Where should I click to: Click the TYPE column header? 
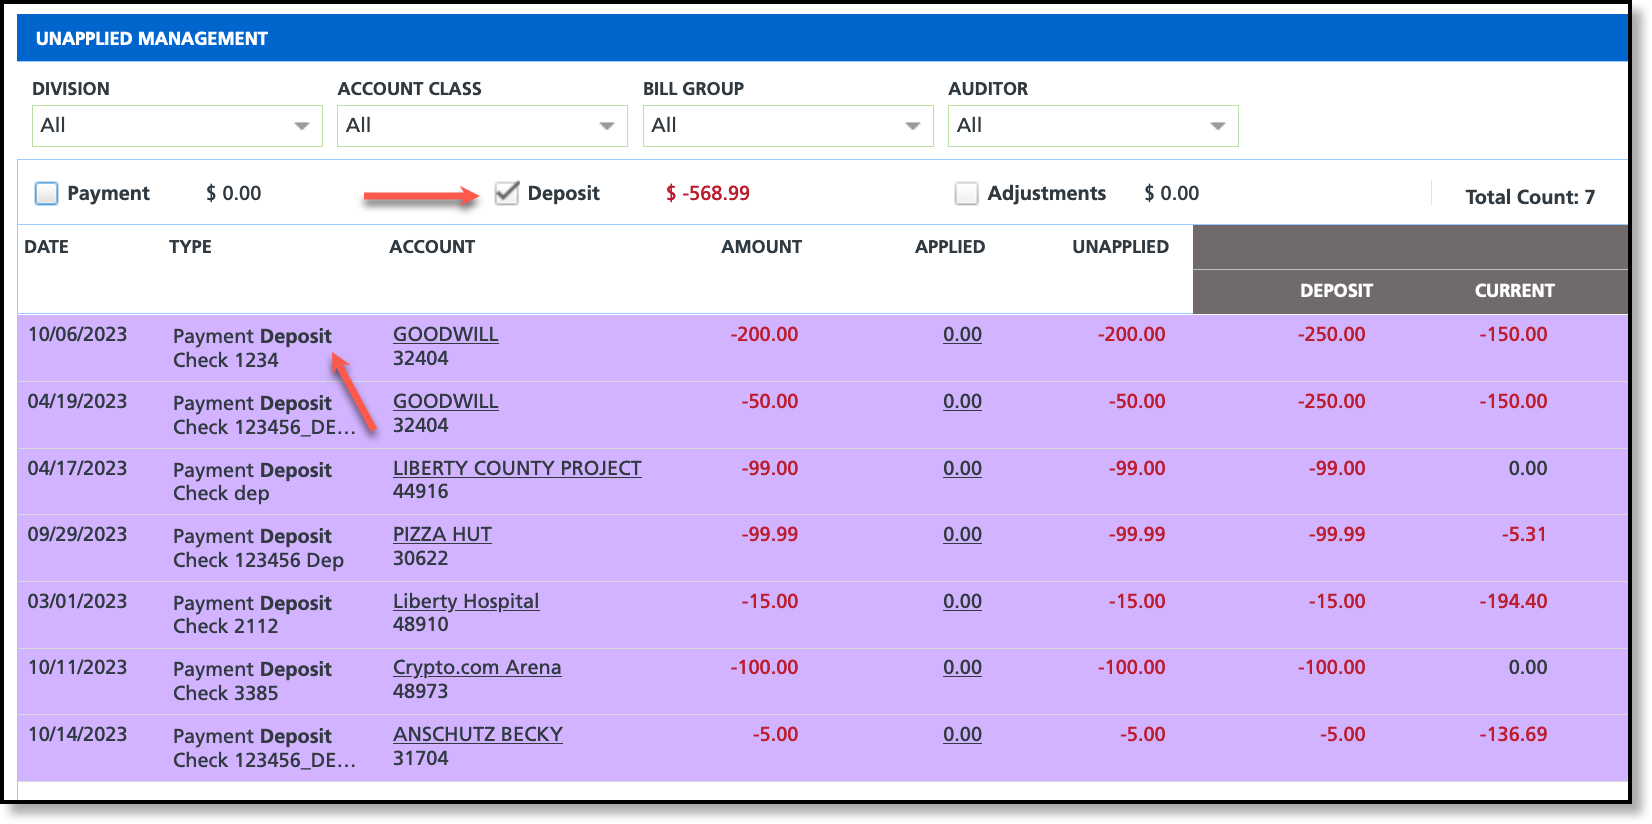(x=190, y=247)
